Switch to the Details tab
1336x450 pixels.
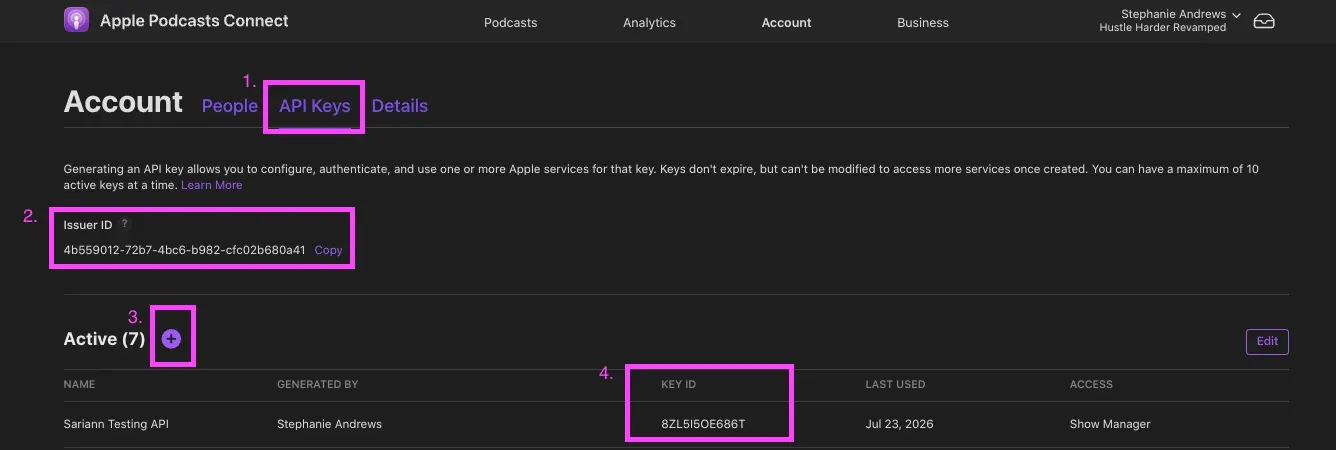pos(400,106)
